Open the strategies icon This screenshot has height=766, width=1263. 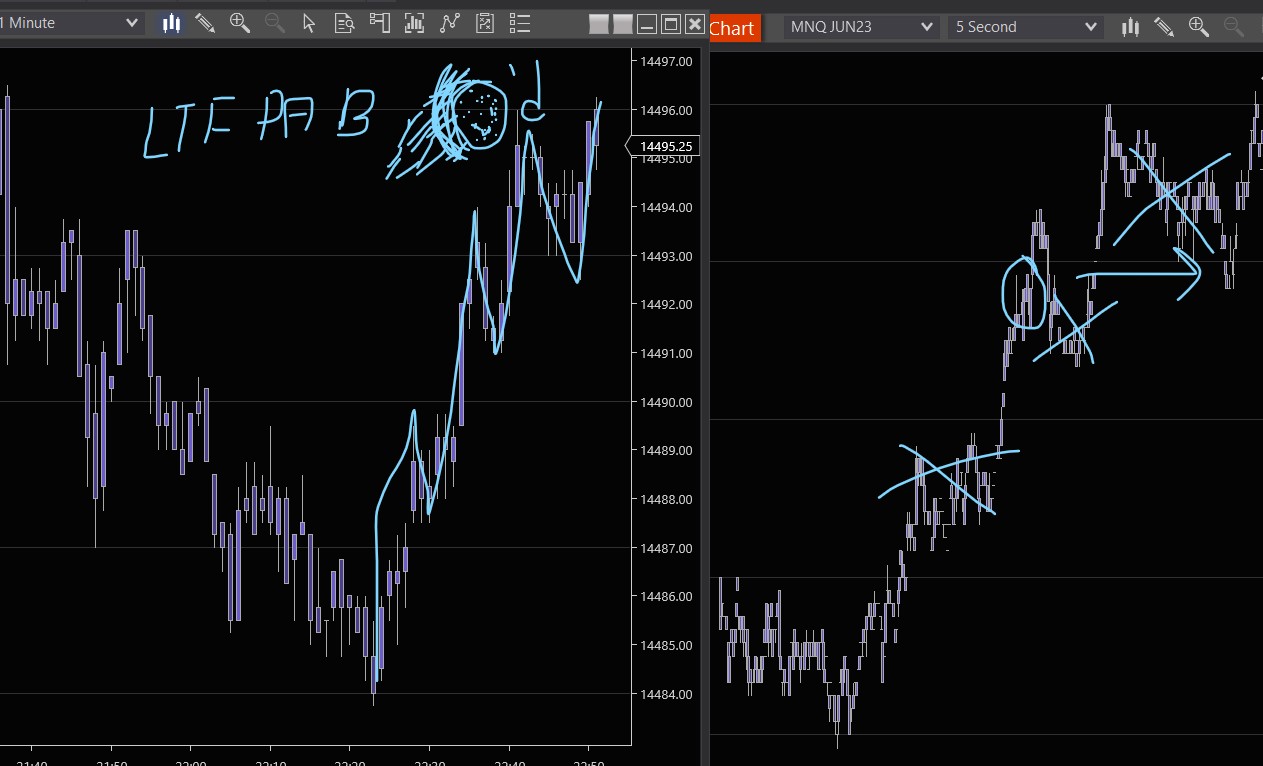click(x=484, y=22)
